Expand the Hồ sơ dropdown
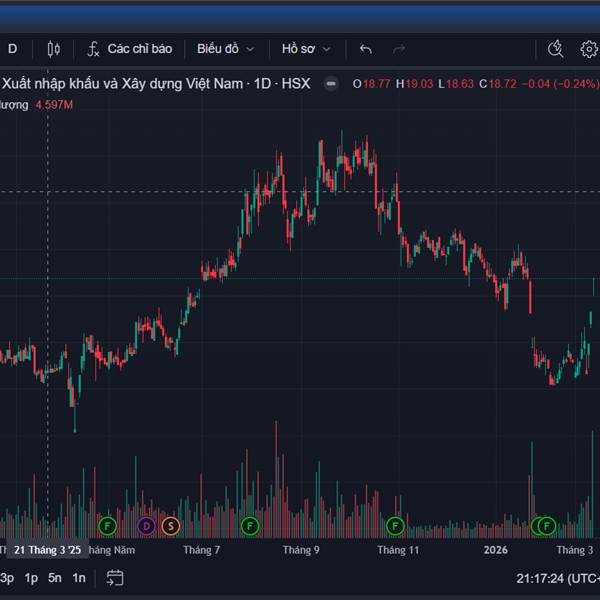The width and height of the screenshot is (600, 600). pyautogui.click(x=306, y=48)
